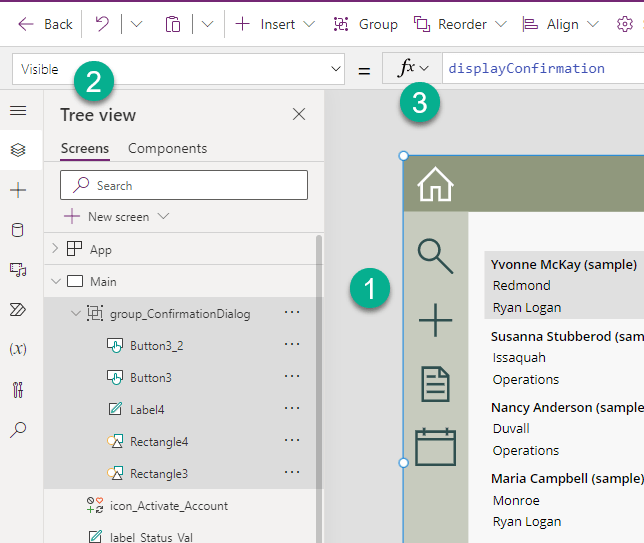Open the Data cylinder icon
This screenshot has width=644, height=543.
click(x=18, y=230)
